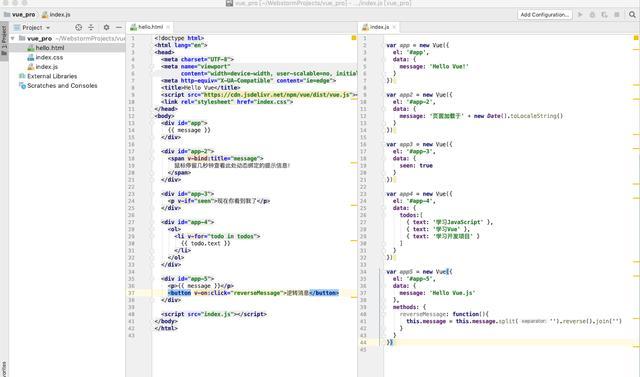This screenshot has width=640, height=377.
Task: Switch to the hello.html editor tab
Action: 150,27
